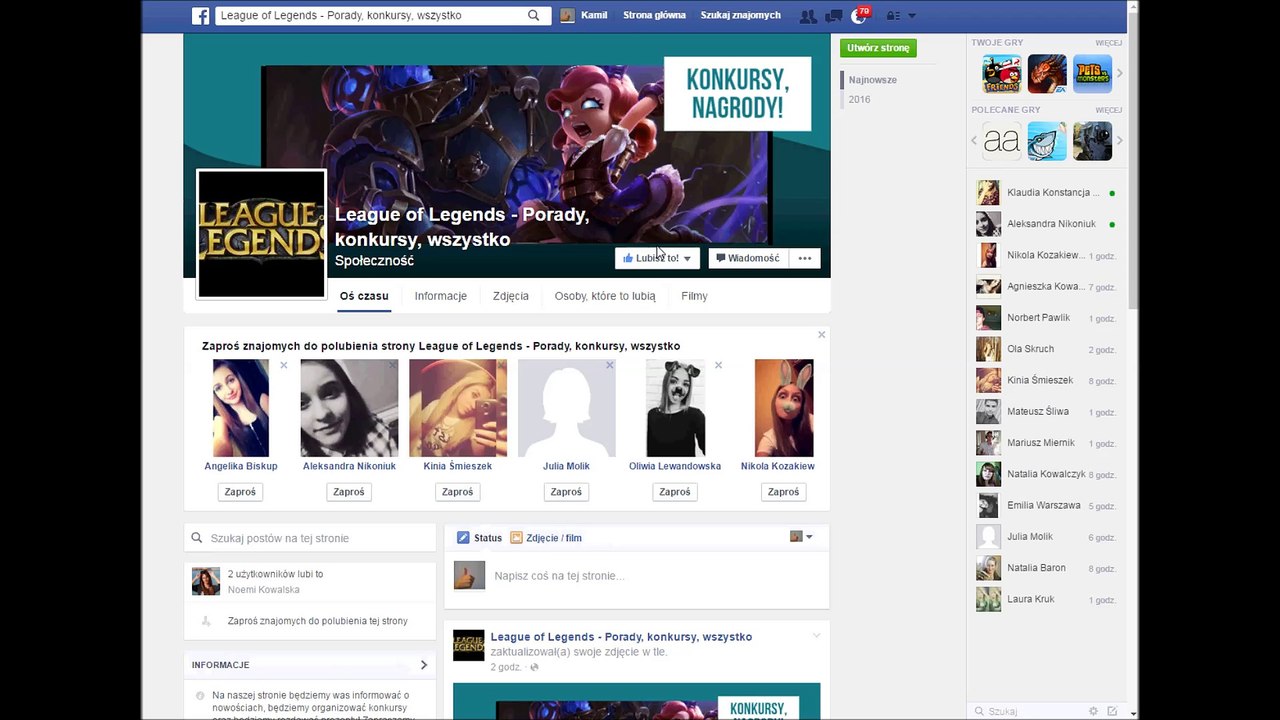Show next recommended games arrow

(1120, 141)
